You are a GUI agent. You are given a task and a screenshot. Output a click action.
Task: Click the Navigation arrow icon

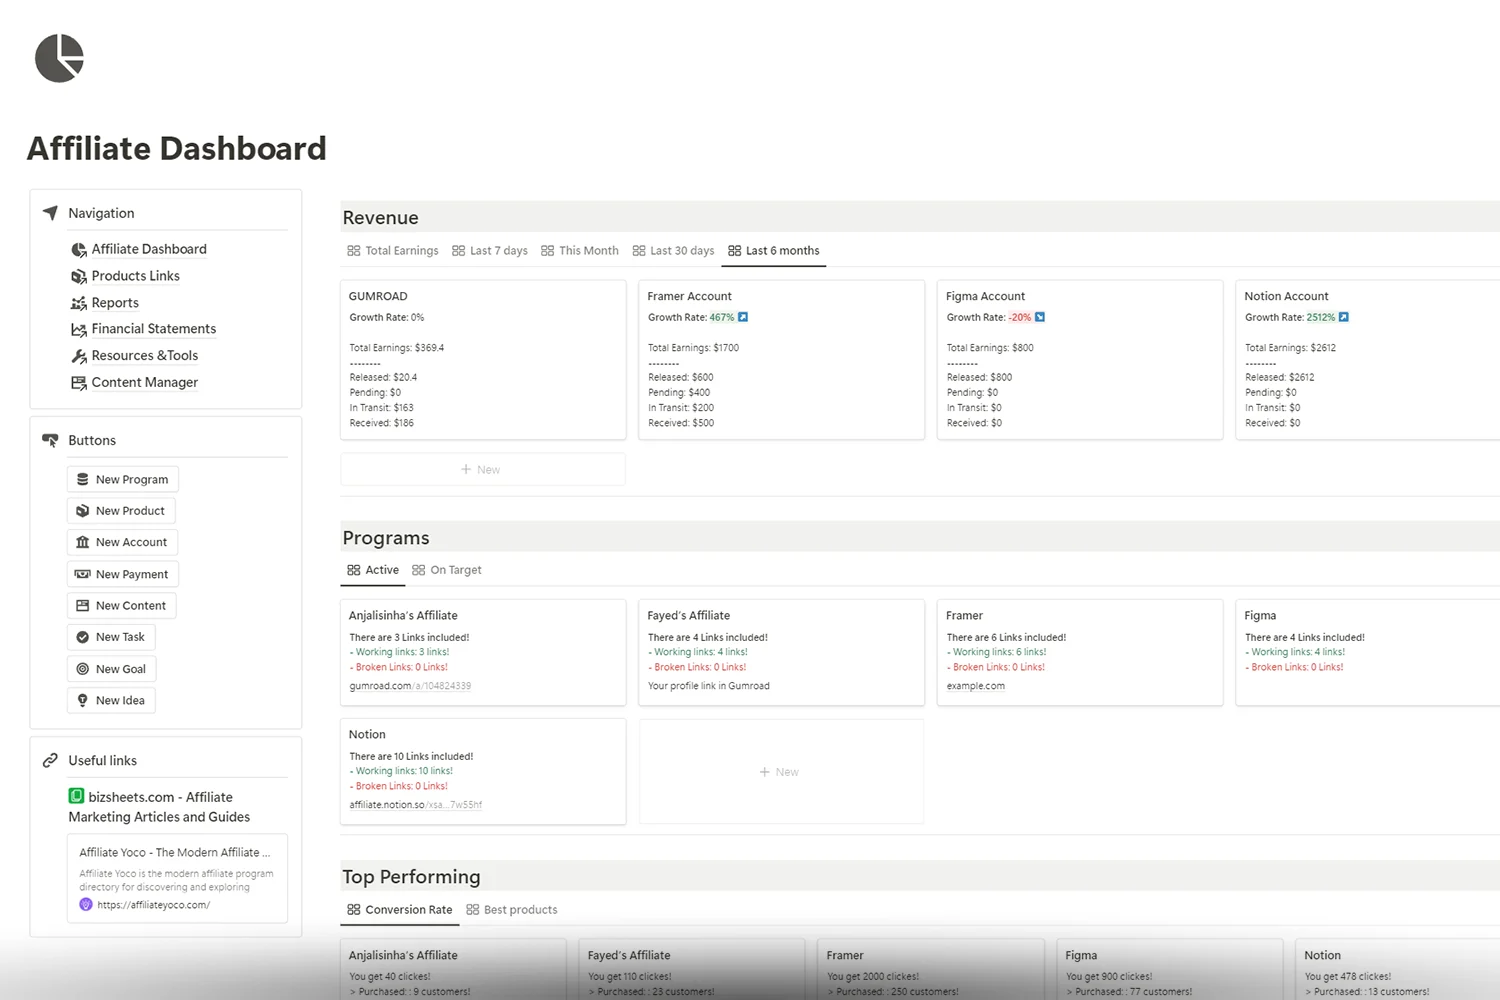50,213
